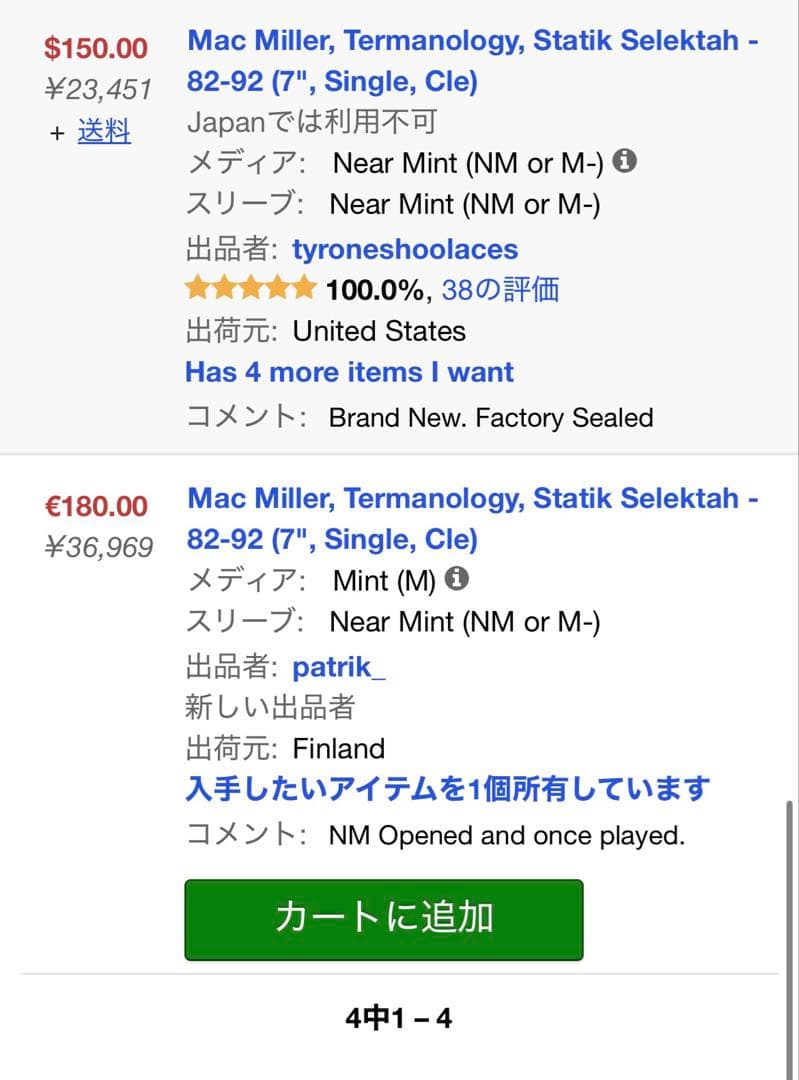Open seller tyroneshoolaces profile
The height and width of the screenshot is (1080, 799).
[x=404, y=249]
